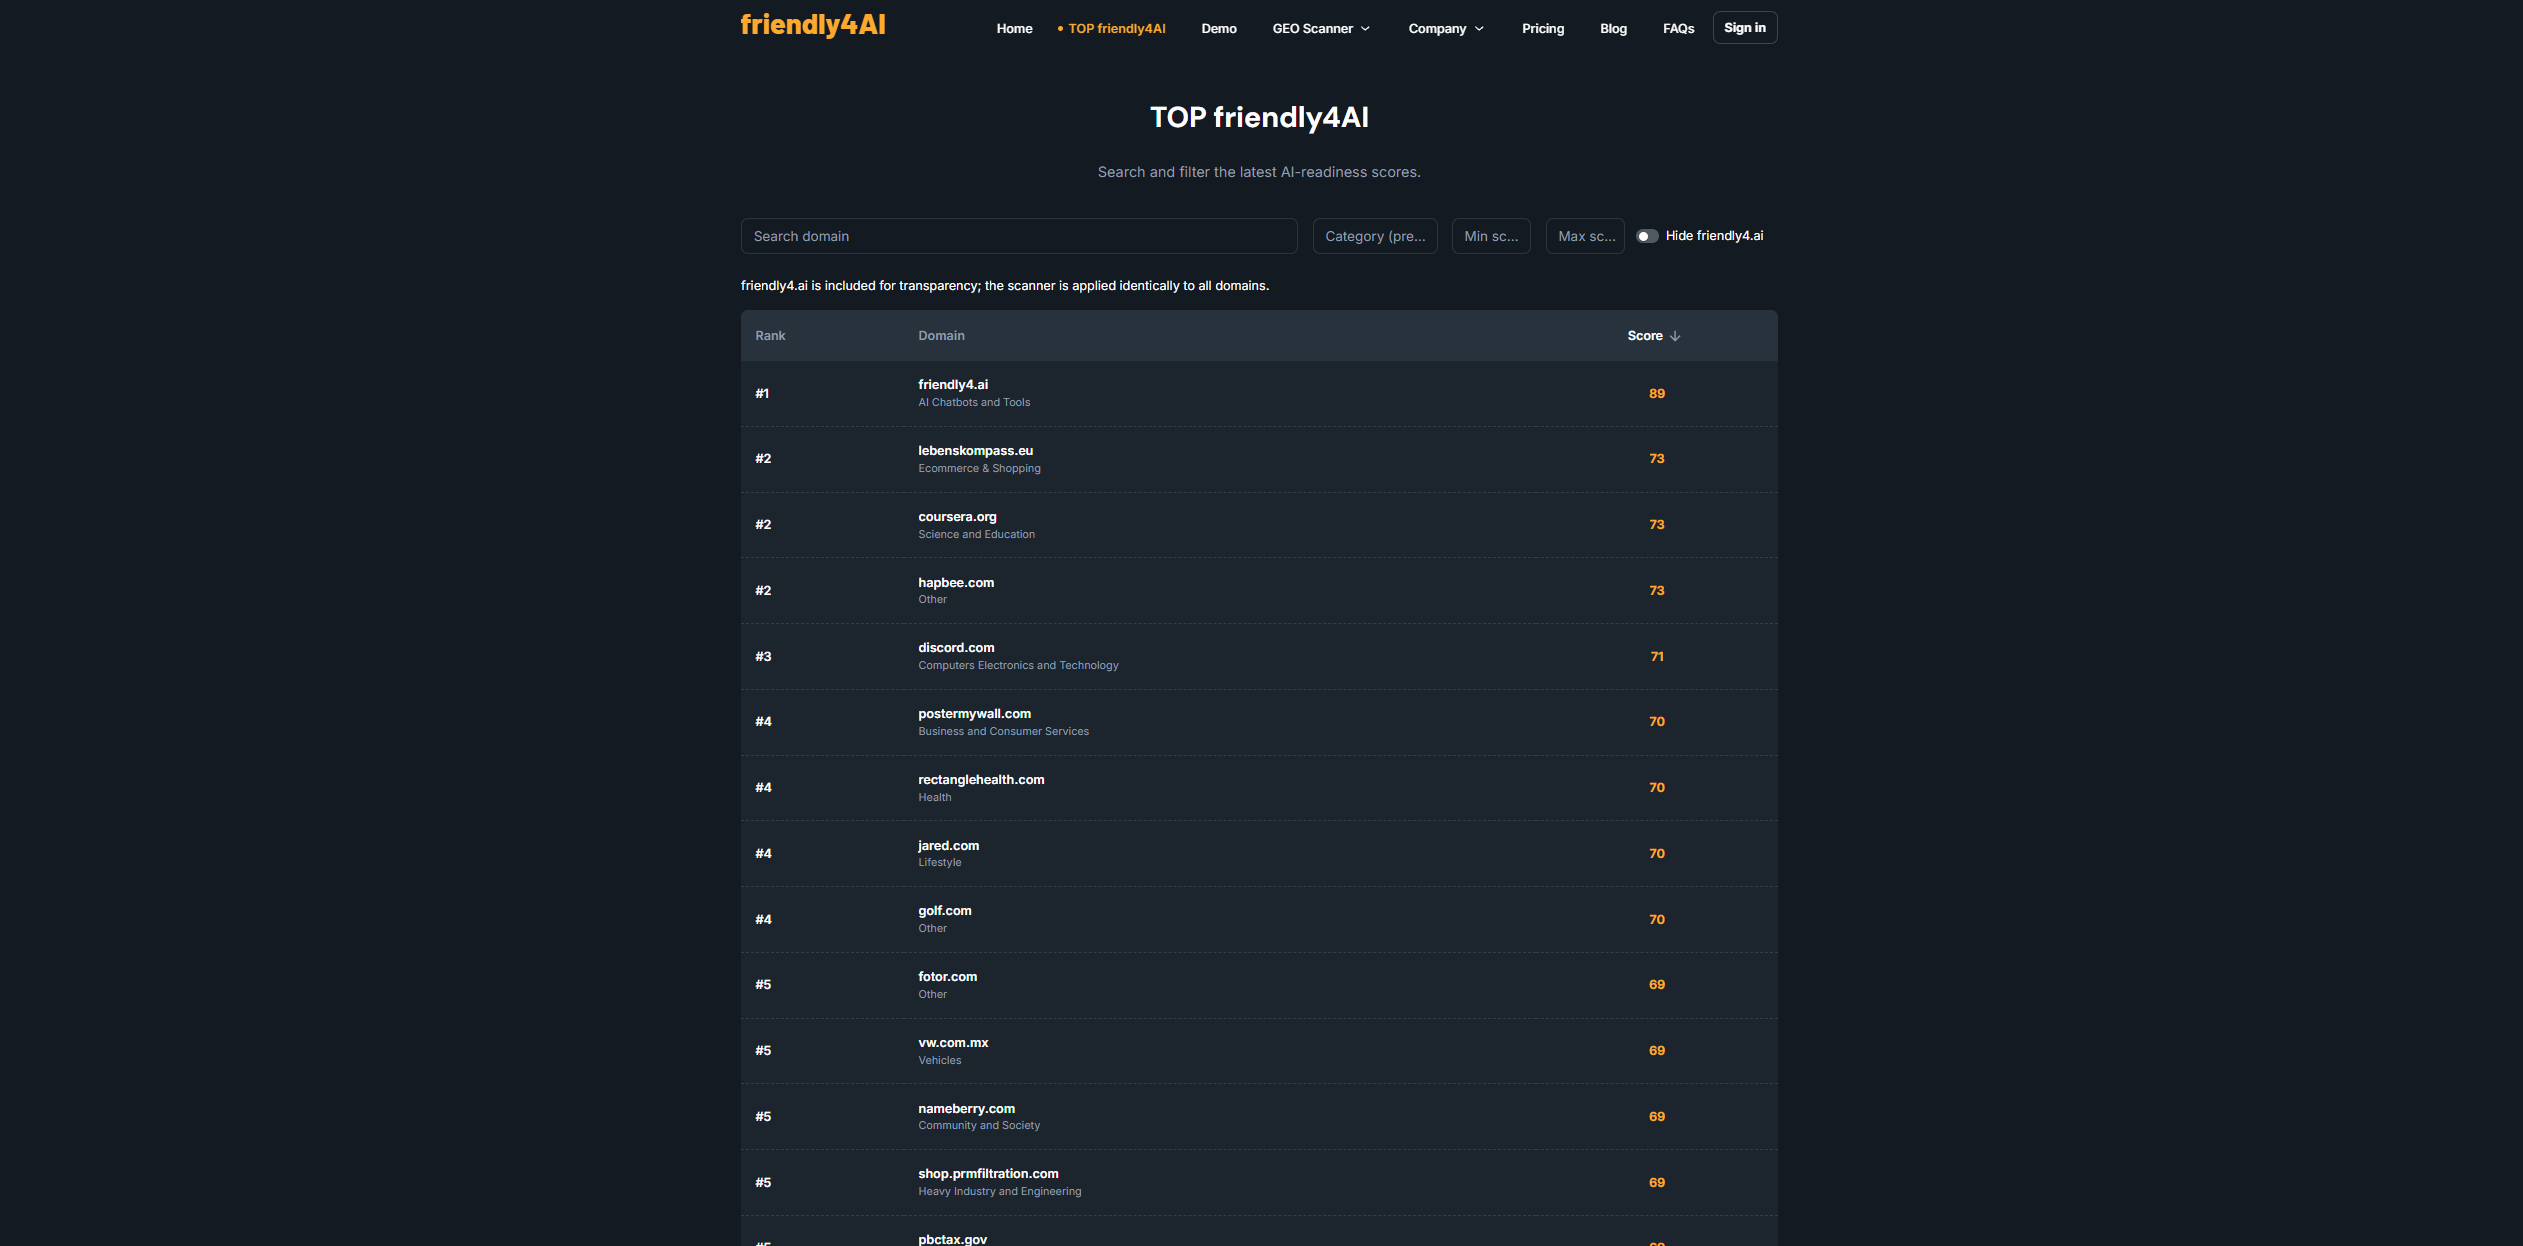The width and height of the screenshot is (2523, 1246).
Task: Click the Lifestyle category label
Action: [x=939, y=863]
